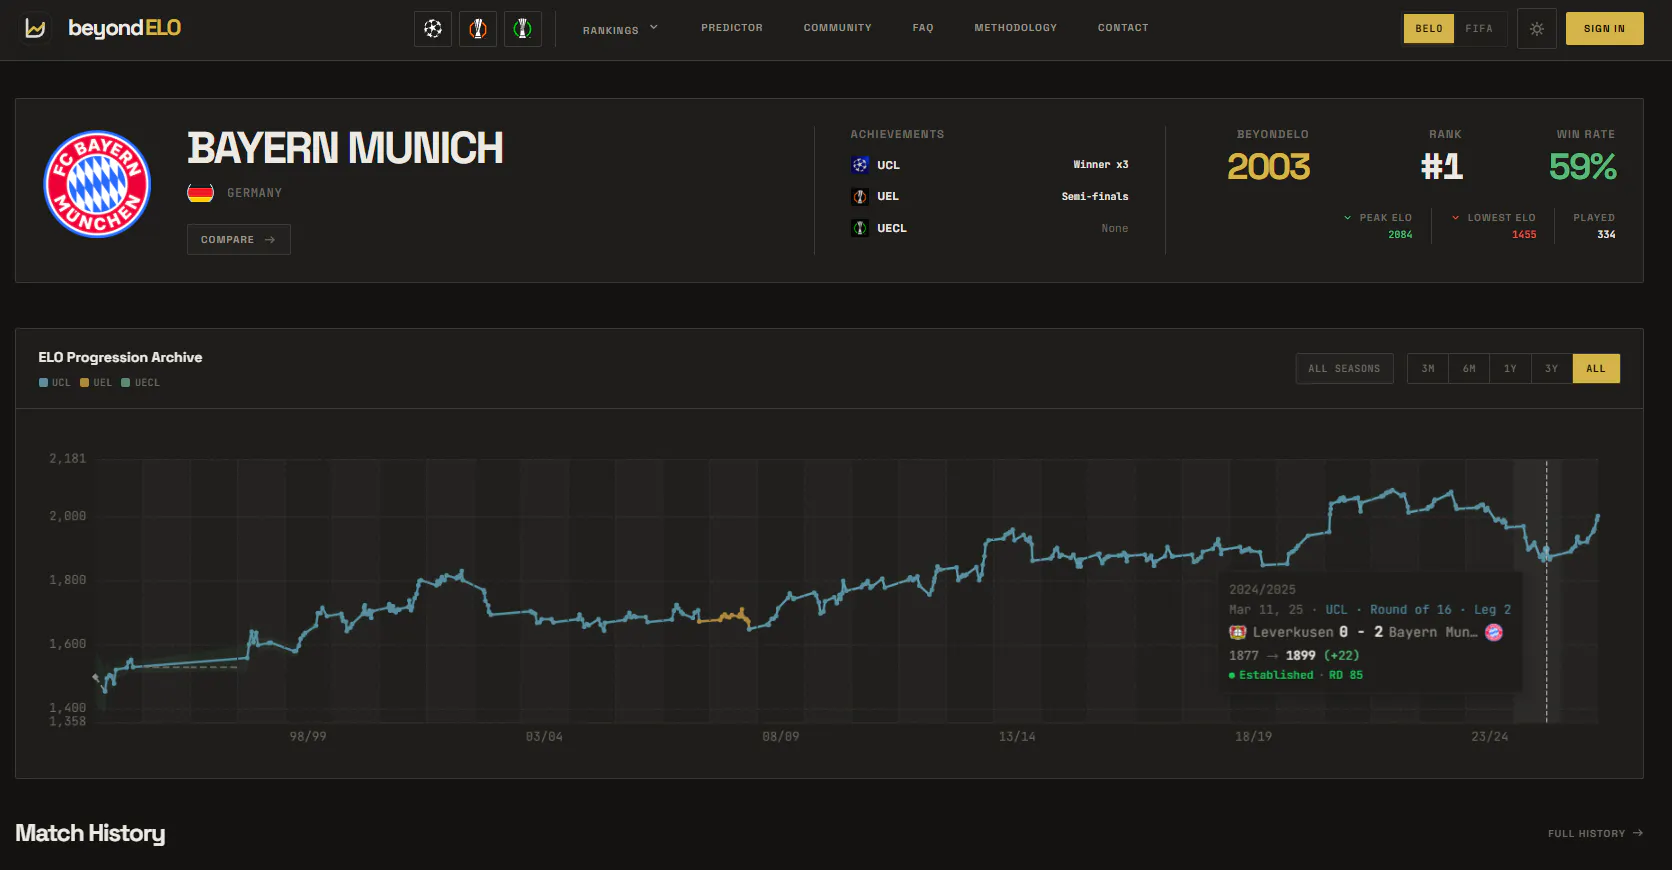Click the Lowest ELO value 1455
This screenshot has height=870, width=1672.
pos(1524,235)
